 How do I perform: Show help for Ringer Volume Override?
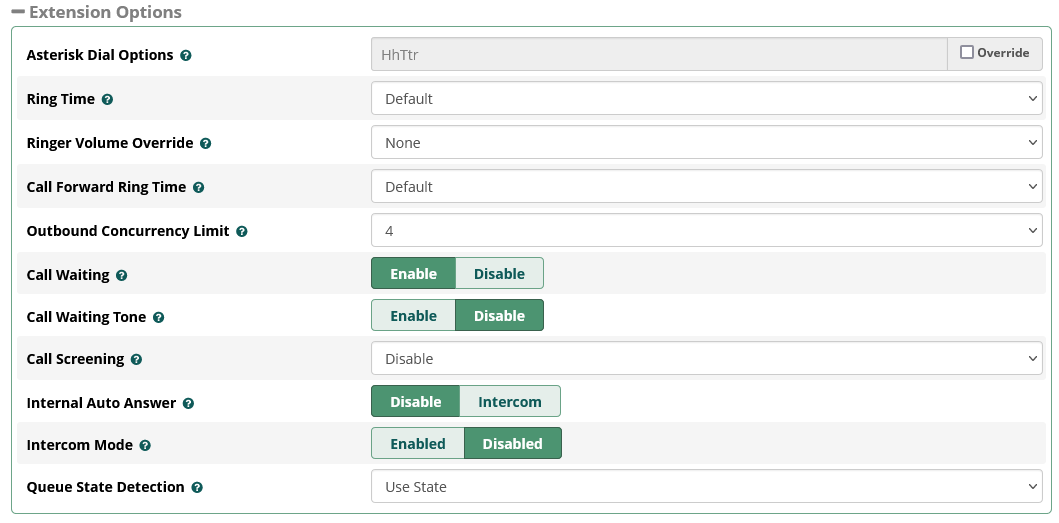(x=205, y=144)
